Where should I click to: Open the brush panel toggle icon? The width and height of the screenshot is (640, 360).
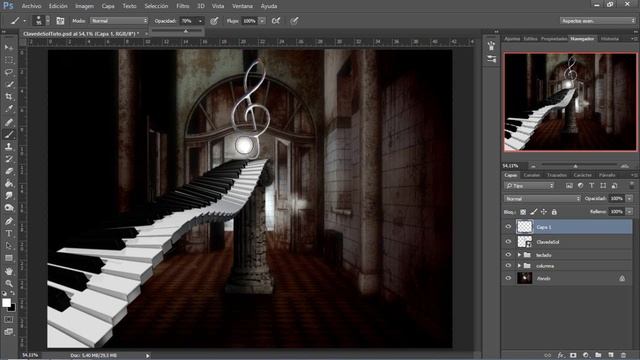(60, 21)
